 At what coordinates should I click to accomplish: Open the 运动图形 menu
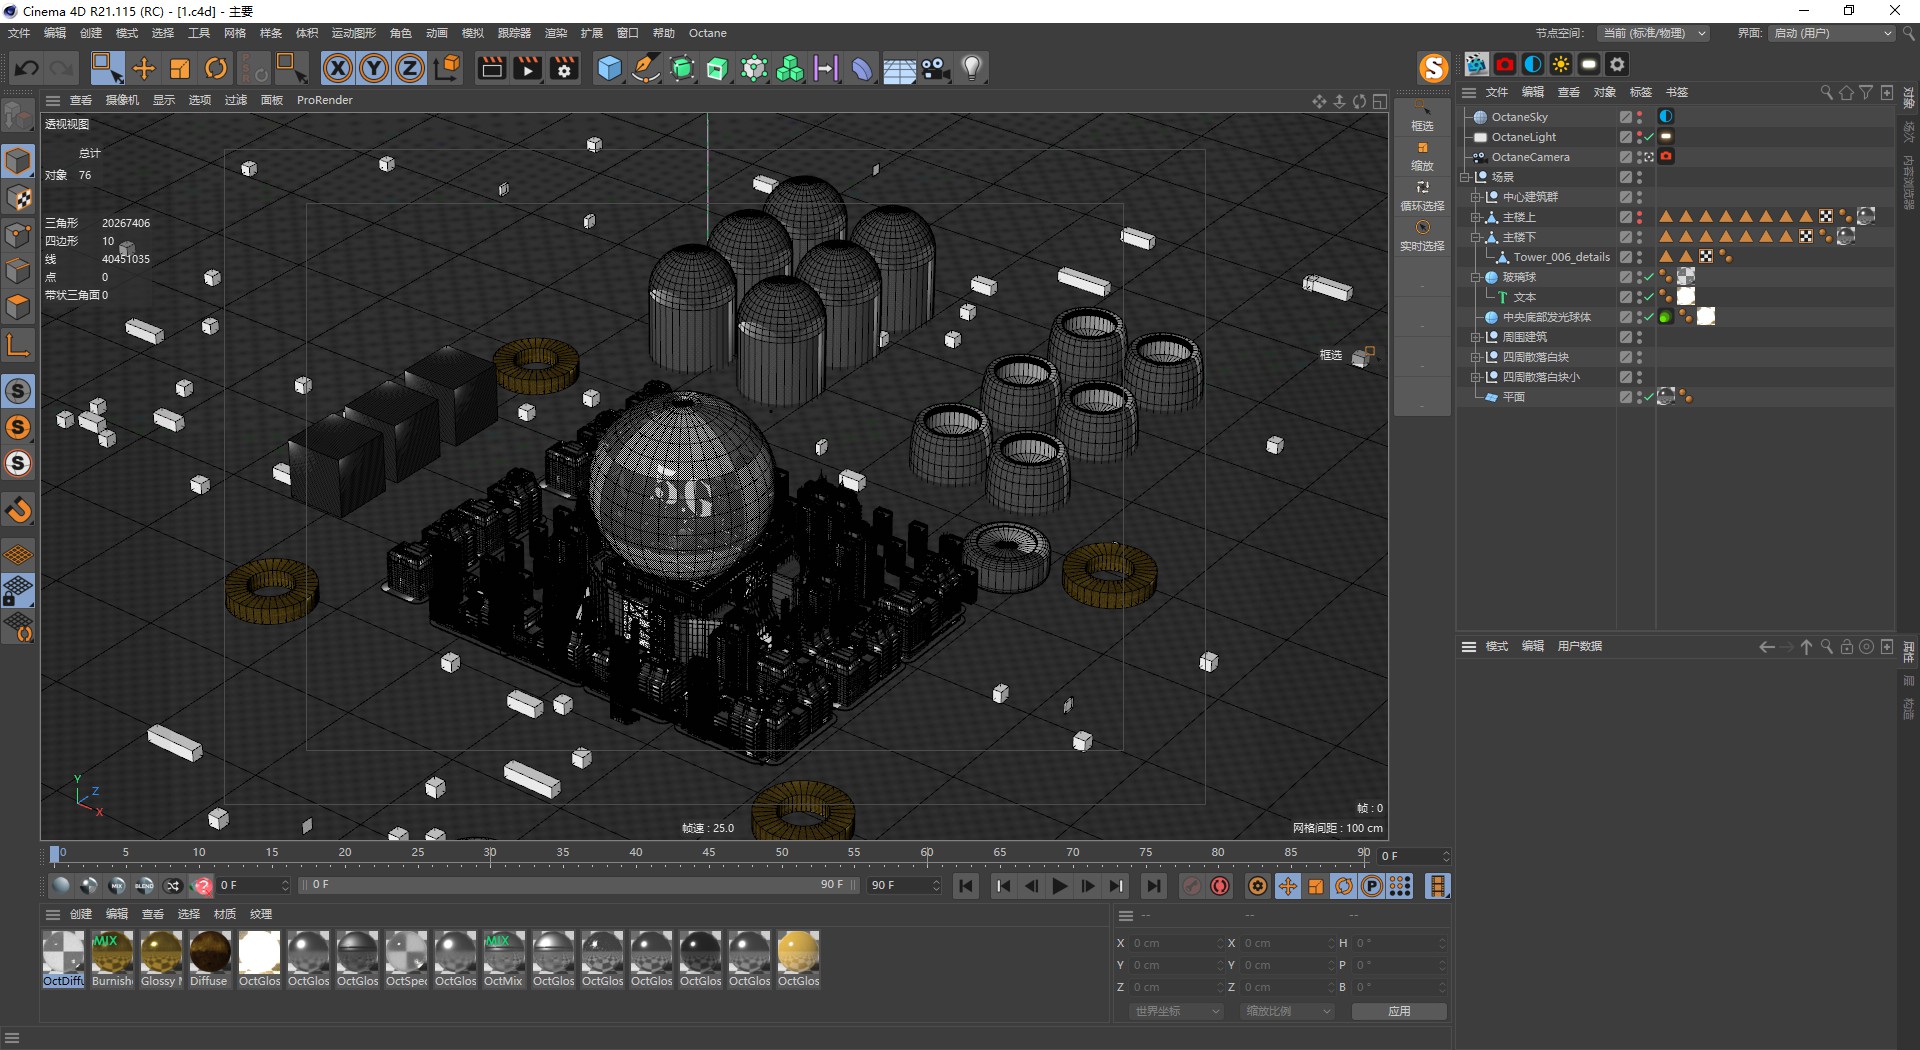click(x=354, y=33)
